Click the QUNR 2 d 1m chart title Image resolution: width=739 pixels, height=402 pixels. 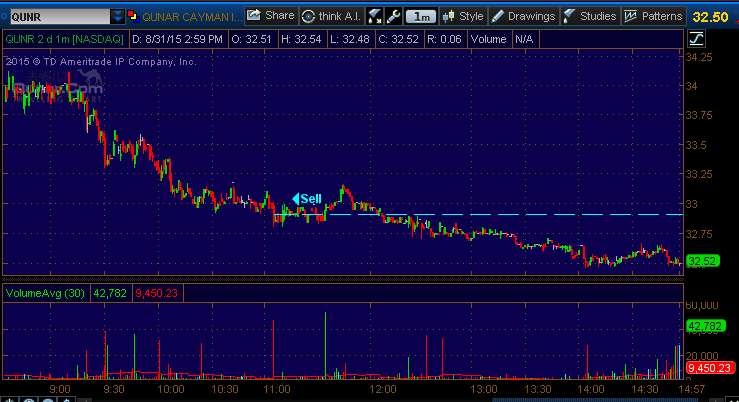pyautogui.click(x=58, y=39)
